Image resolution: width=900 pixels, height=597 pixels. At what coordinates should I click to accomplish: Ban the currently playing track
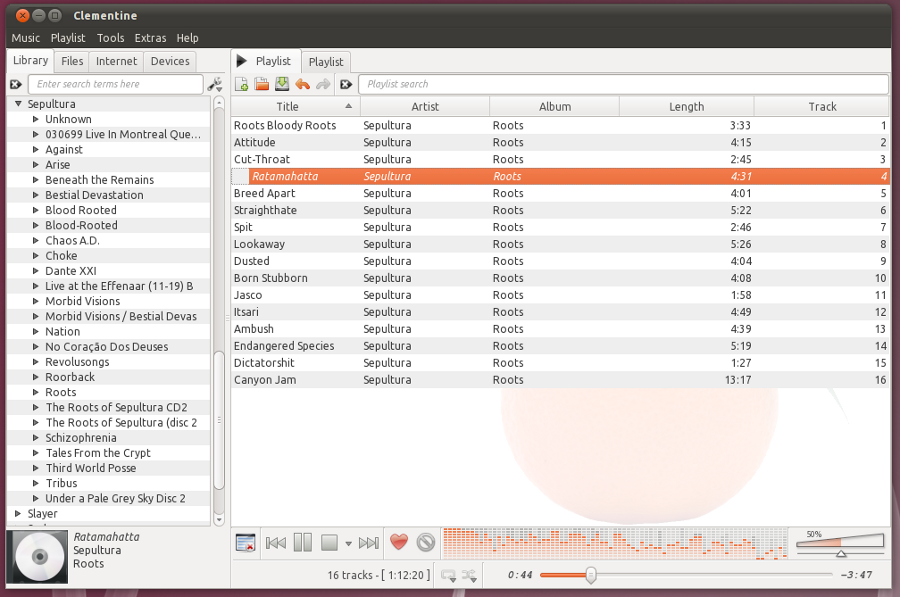[x=424, y=542]
